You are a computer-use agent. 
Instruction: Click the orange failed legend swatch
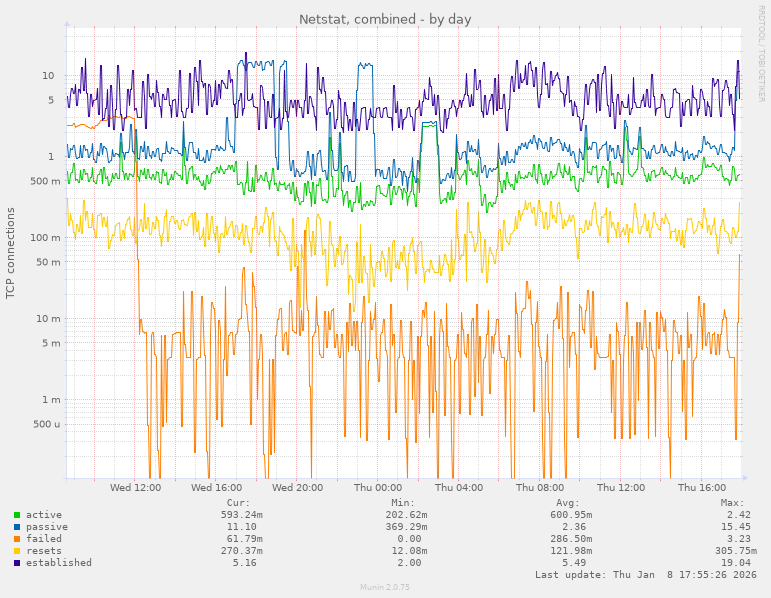pos(17,539)
